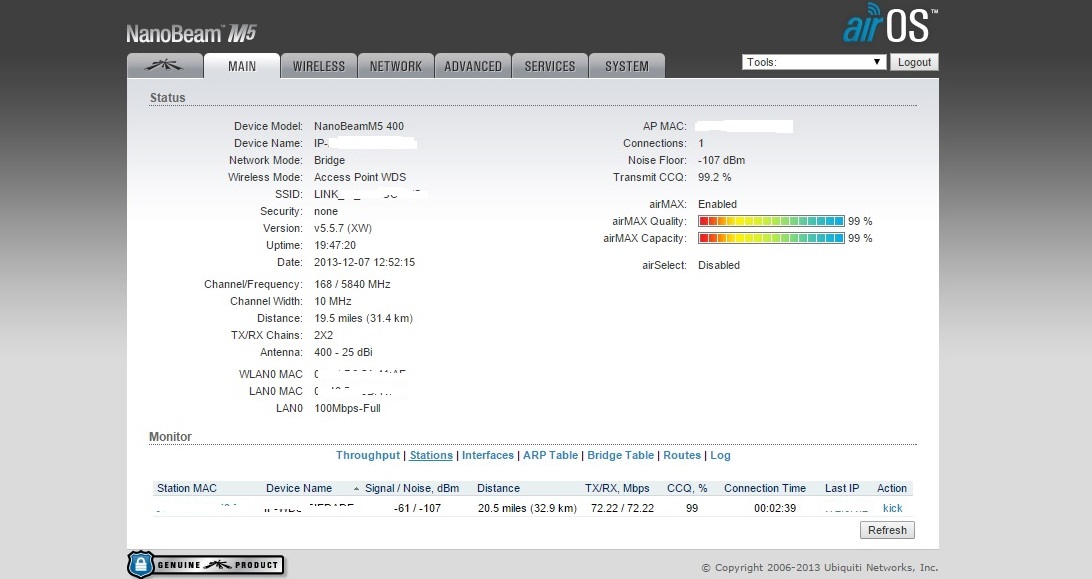Click the NanoBeam M5 logo
The height and width of the screenshot is (579, 1092).
(192, 33)
